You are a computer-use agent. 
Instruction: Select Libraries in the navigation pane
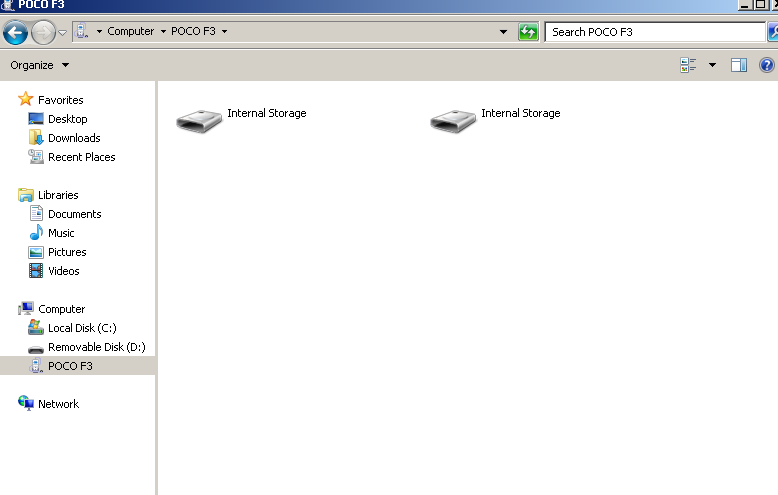pos(58,195)
